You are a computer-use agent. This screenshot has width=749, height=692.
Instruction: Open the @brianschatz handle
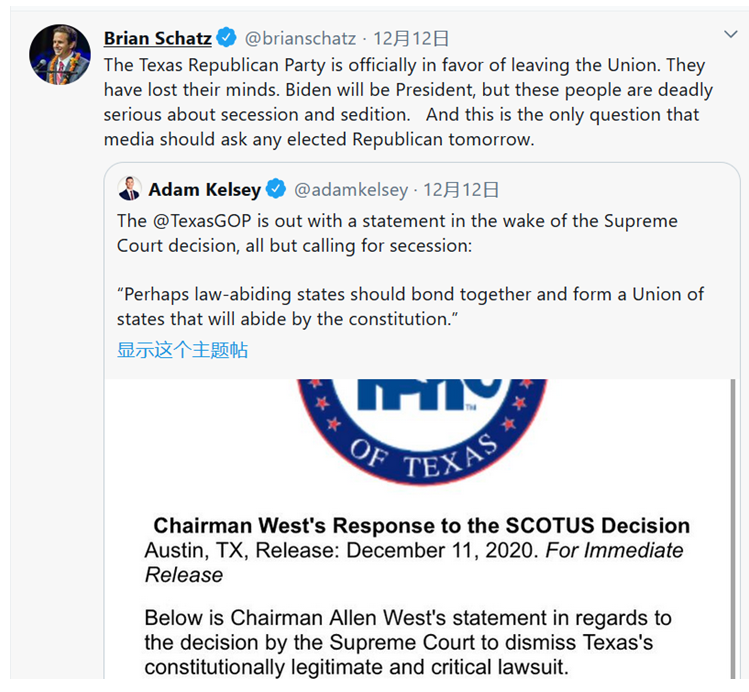tap(300, 39)
